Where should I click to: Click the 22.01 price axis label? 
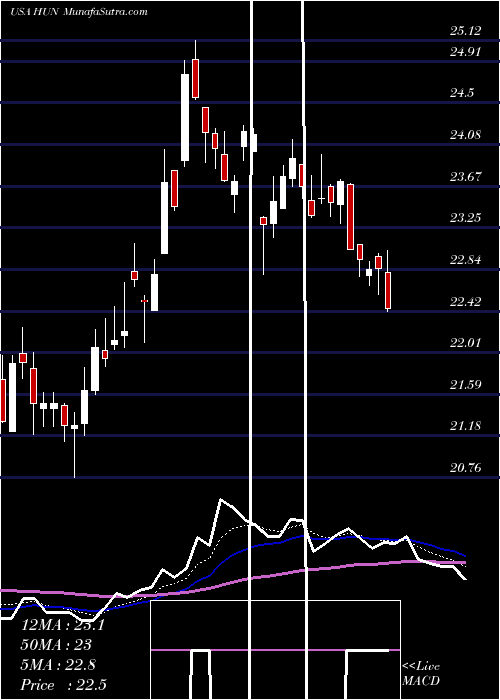(465, 342)
